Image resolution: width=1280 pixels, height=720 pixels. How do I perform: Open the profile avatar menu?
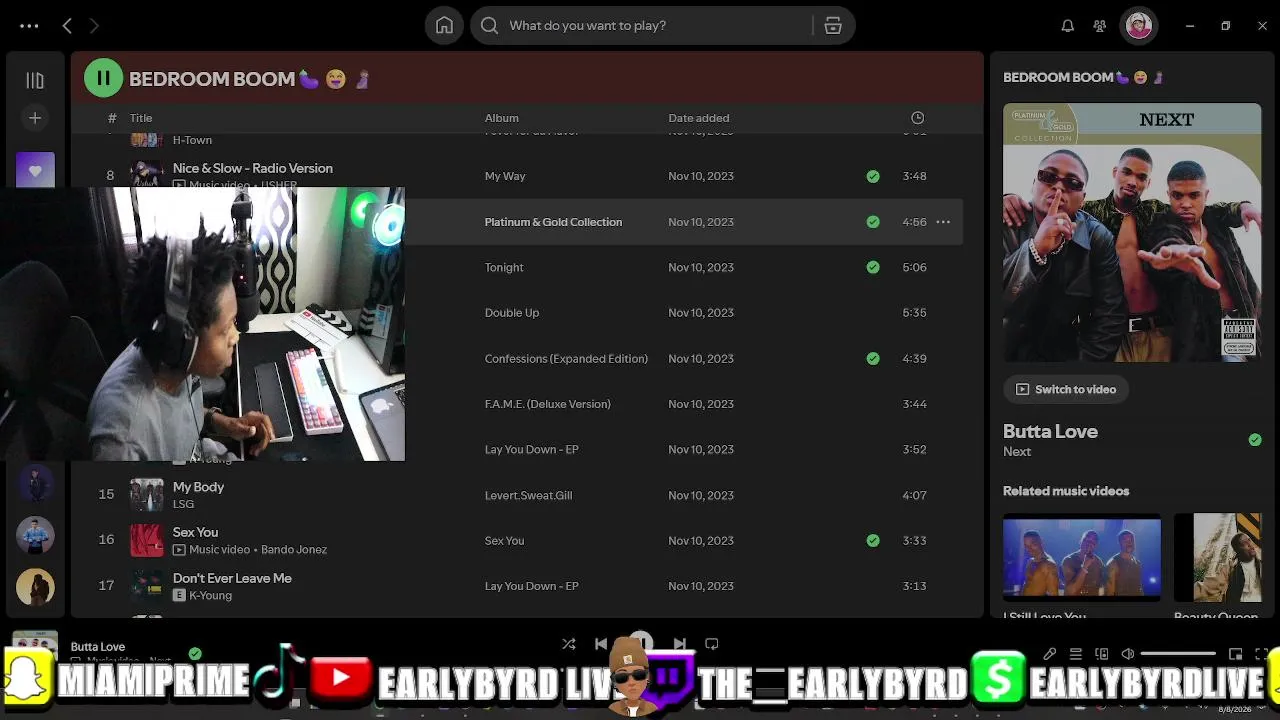tap(1139, 26)
